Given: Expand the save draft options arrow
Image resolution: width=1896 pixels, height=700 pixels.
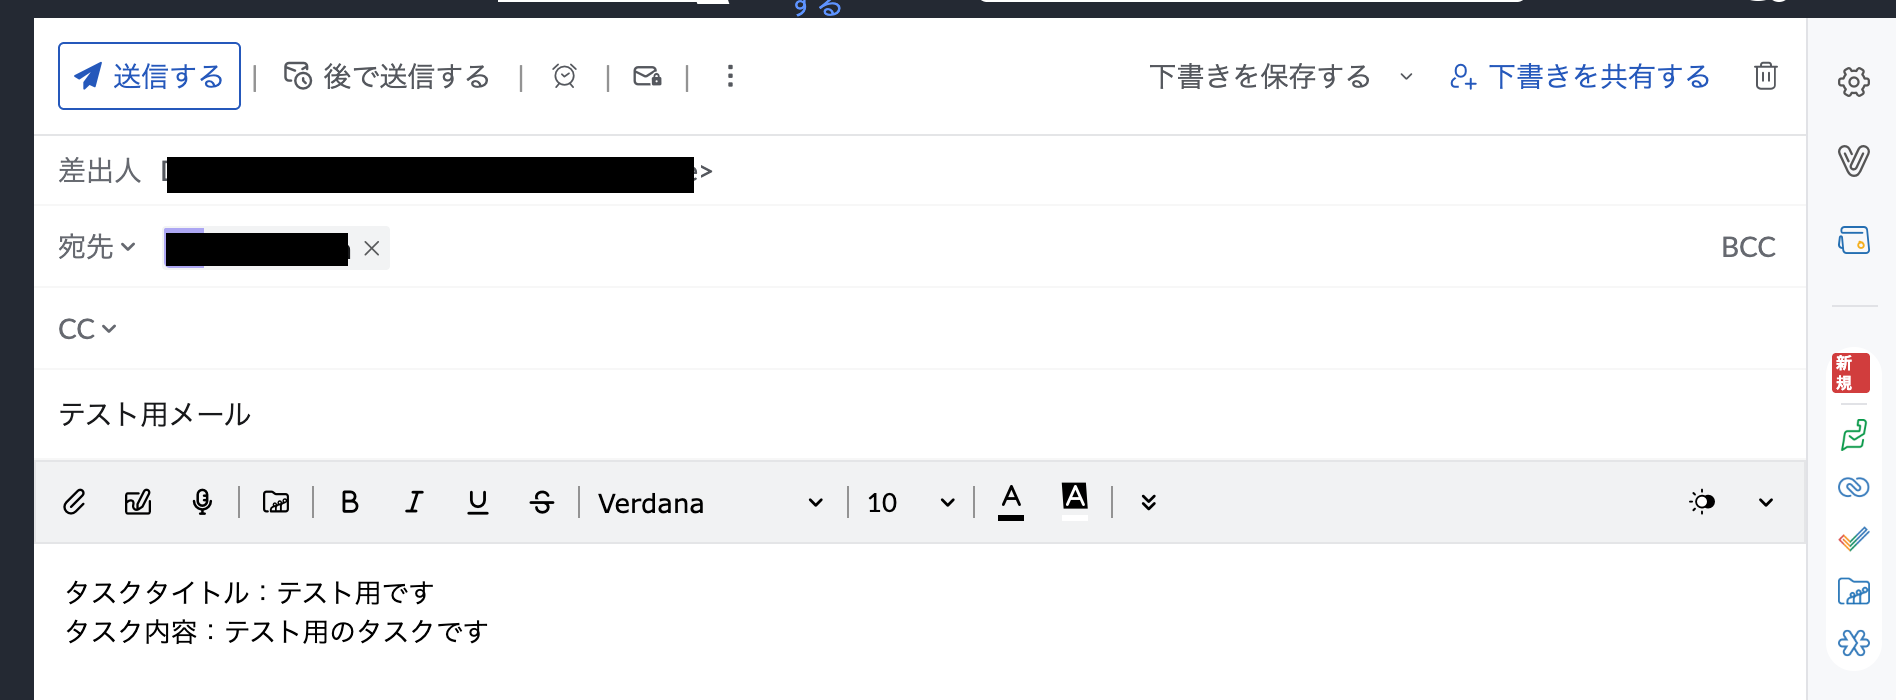Looking at the screenshot, I should pyautogui.click(x=1406, y=76).
